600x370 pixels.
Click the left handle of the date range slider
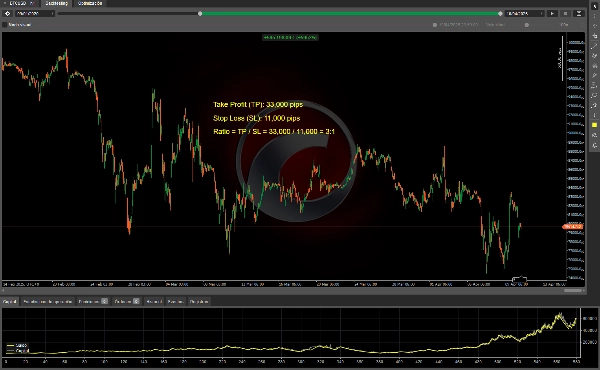pos(200,13)
